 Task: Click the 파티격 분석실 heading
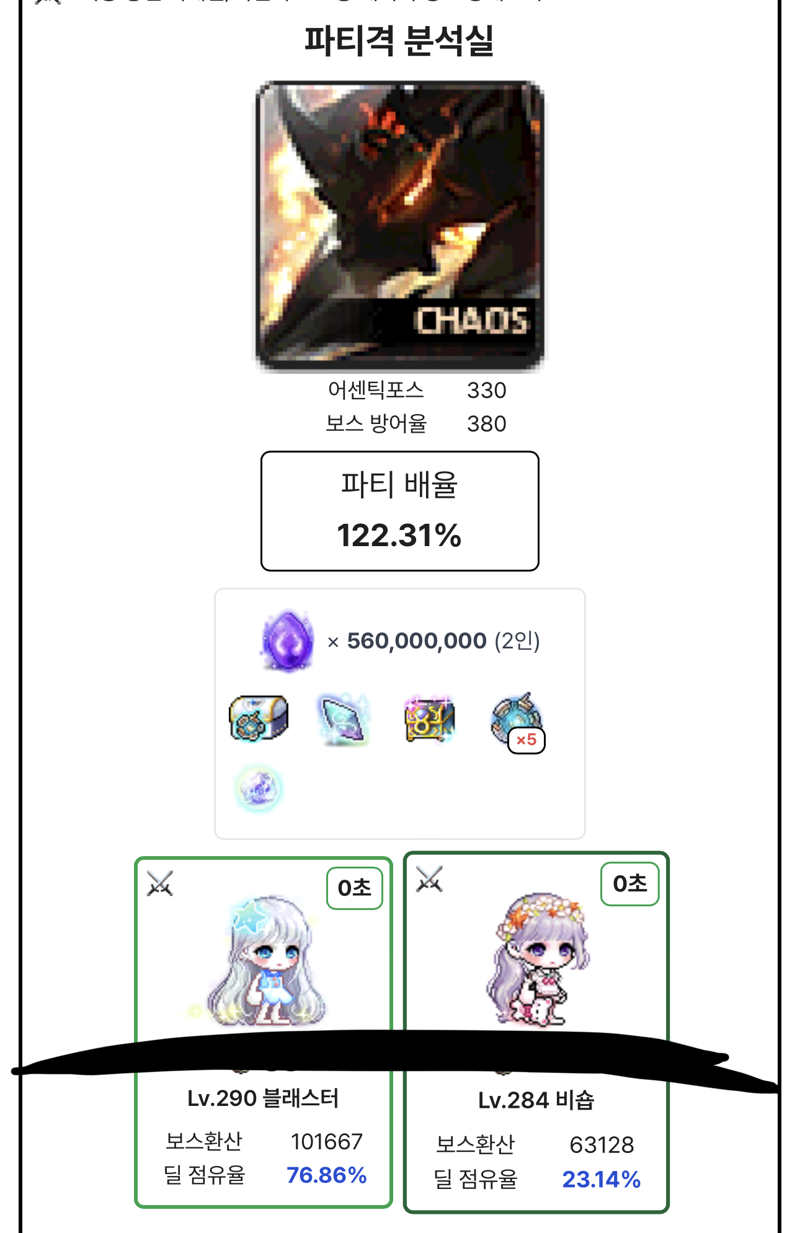(x=400, y=42)
